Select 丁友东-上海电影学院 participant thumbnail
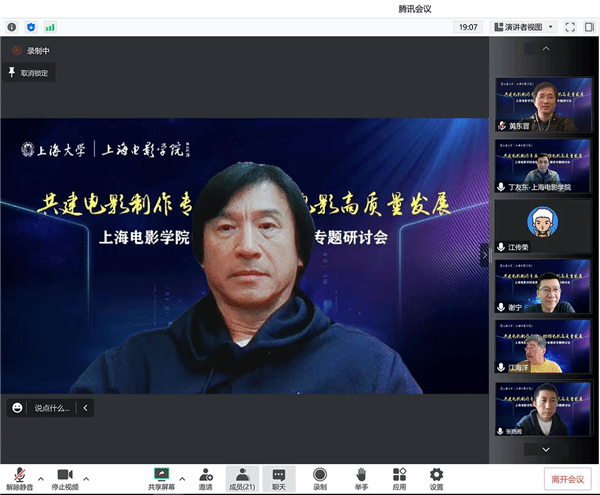The width and height of the screenshot is (600, 495). (543, 166)
